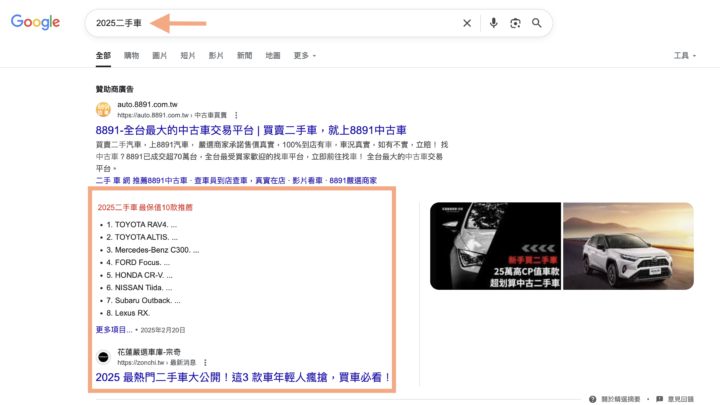
Task: Expand the 更多 tab dropdown
Action: (304, 56)
